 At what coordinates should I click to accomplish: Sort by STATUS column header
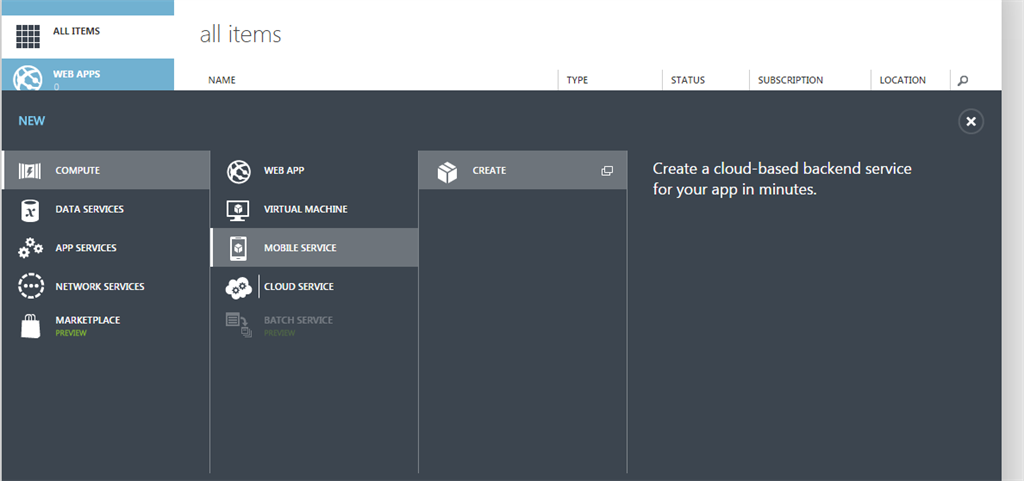pos(688,80)
